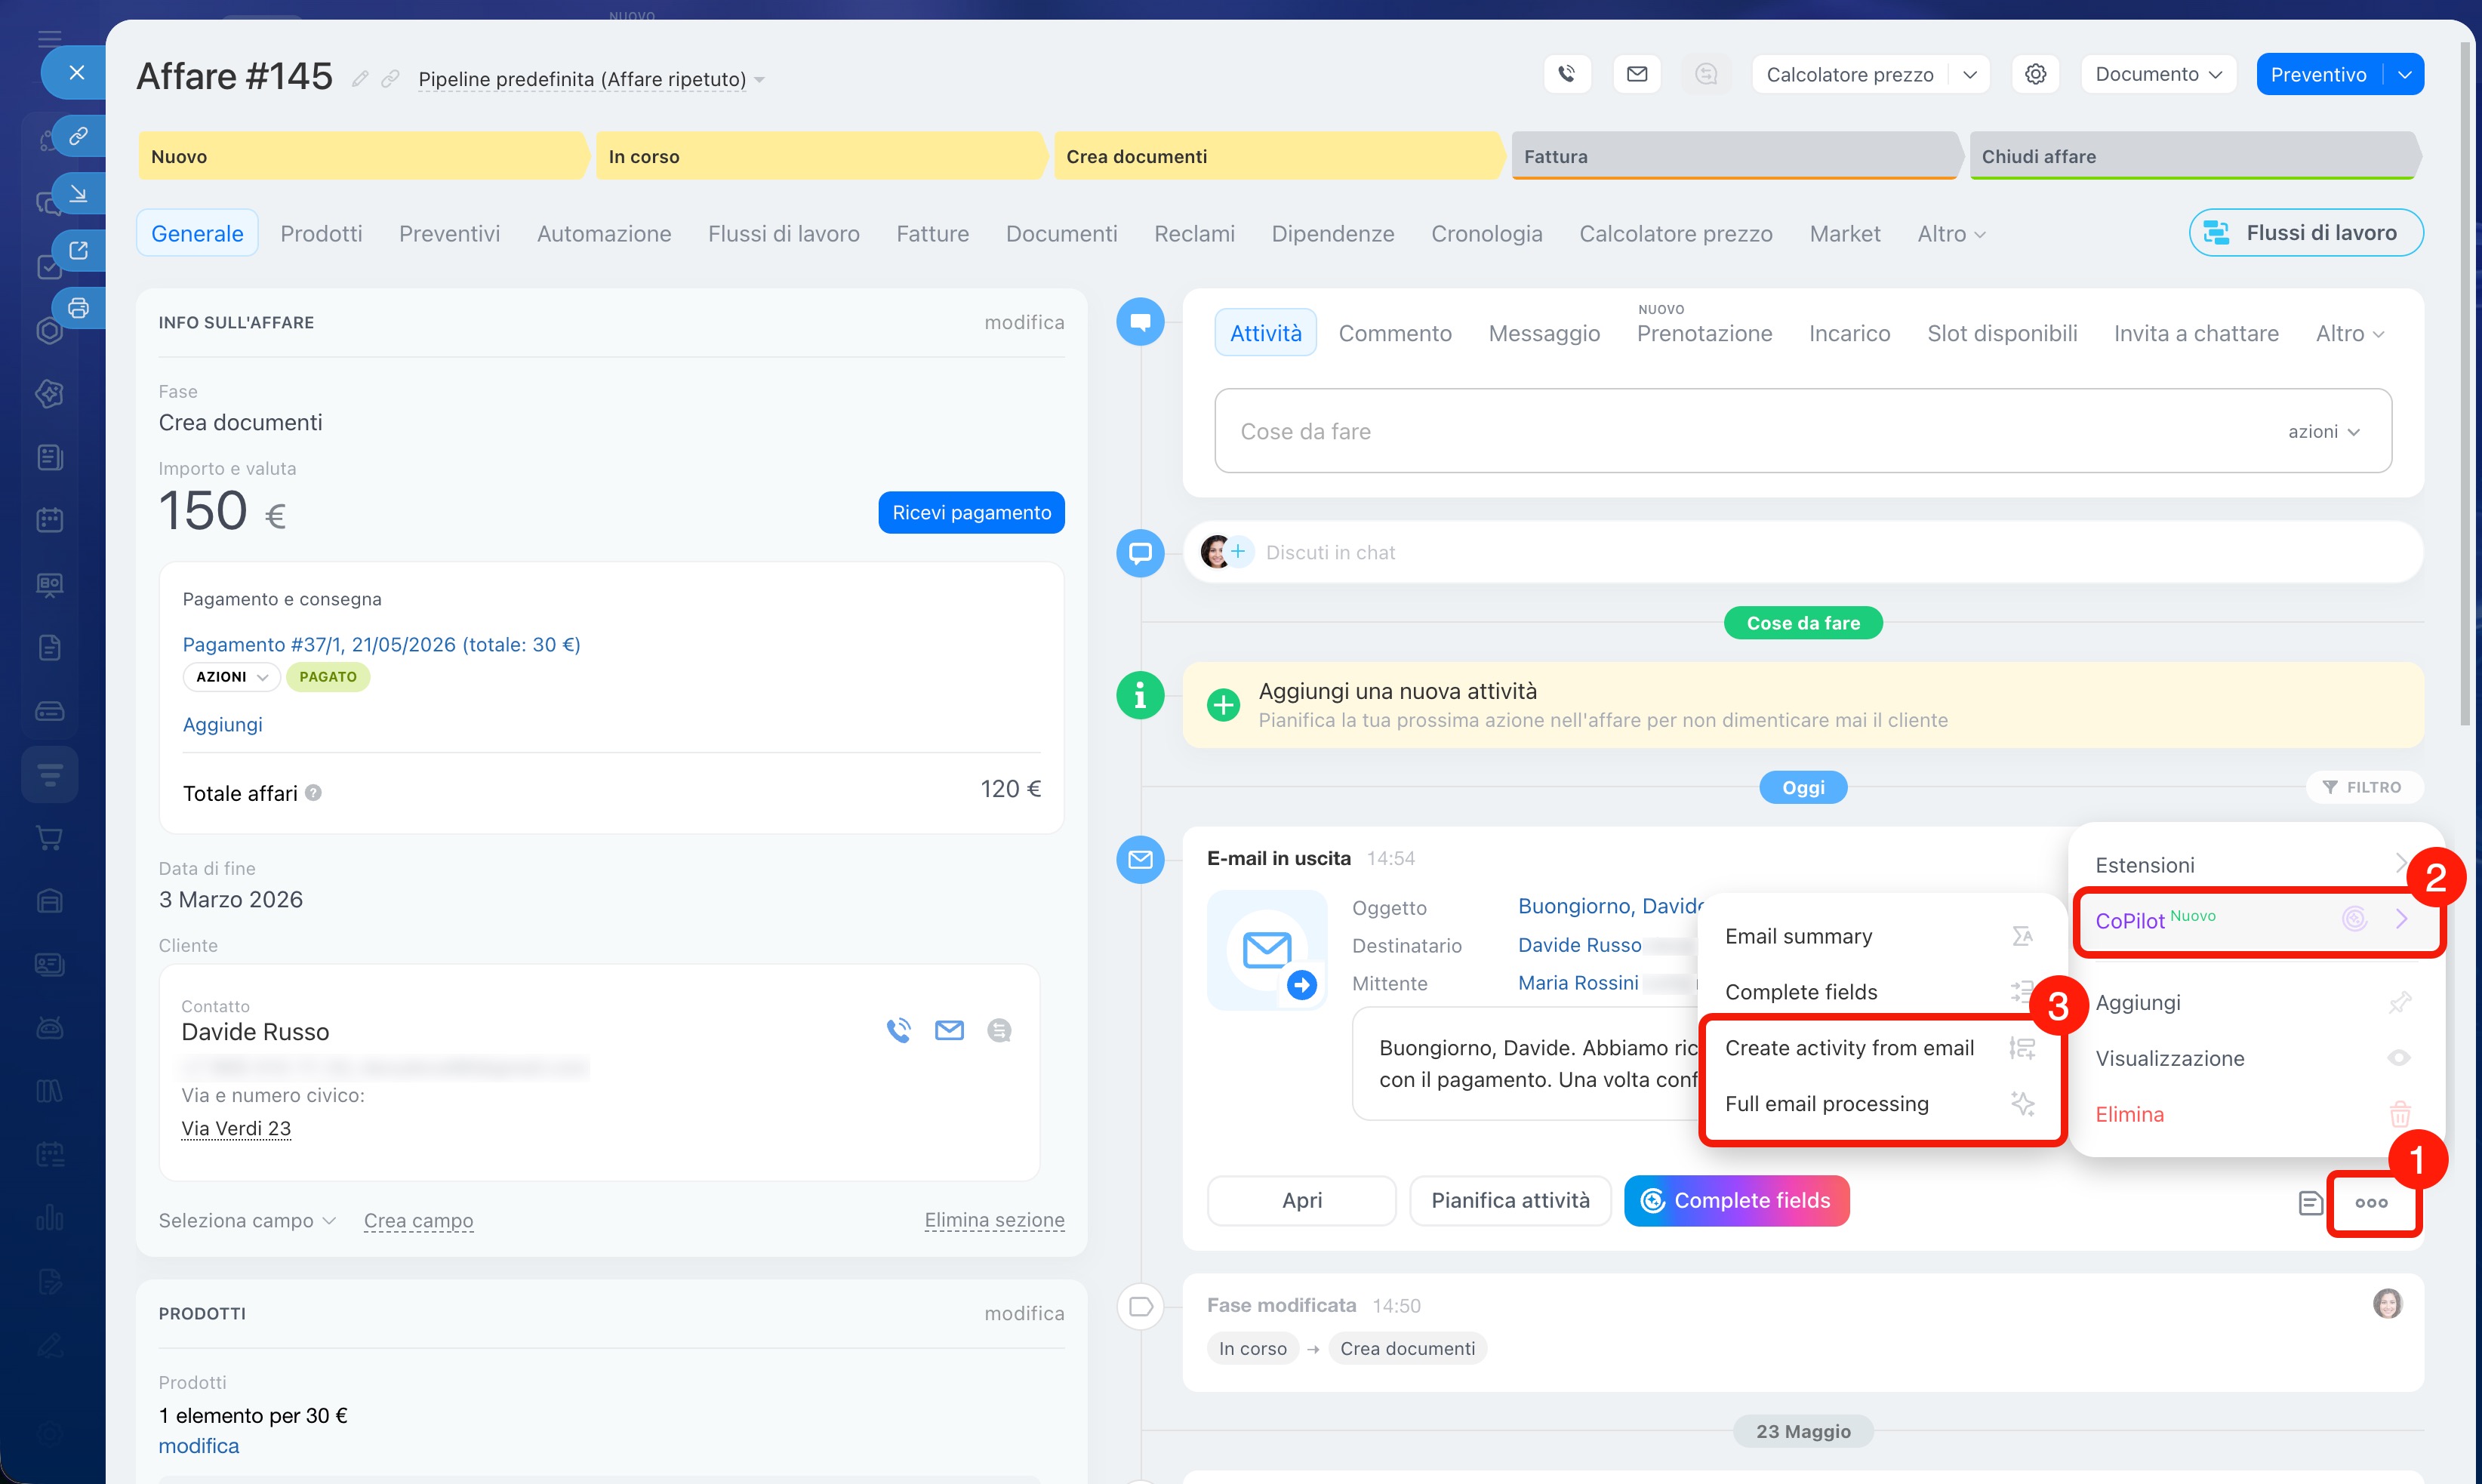This screenshot has height=1484, width=2482.
Task: Switch to the Prodotti tab
Action: tap(321, 233)
